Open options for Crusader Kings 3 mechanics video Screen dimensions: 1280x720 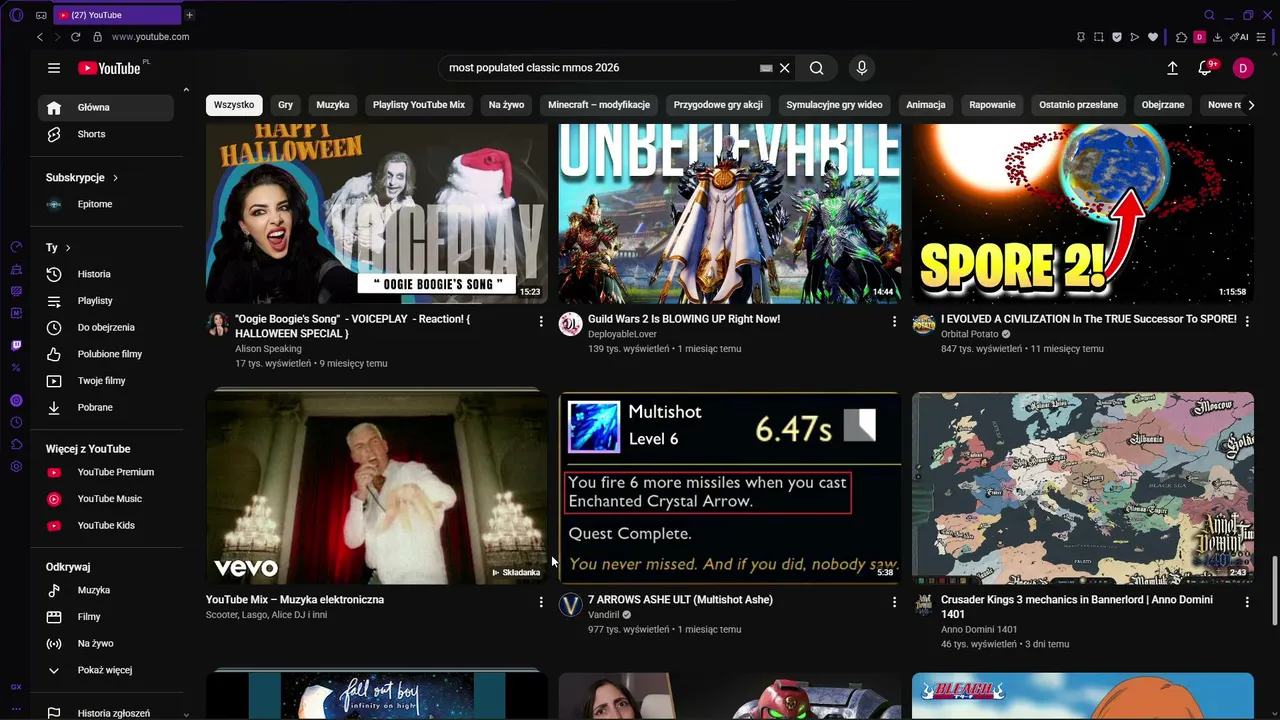click(x=1247, y=602)
